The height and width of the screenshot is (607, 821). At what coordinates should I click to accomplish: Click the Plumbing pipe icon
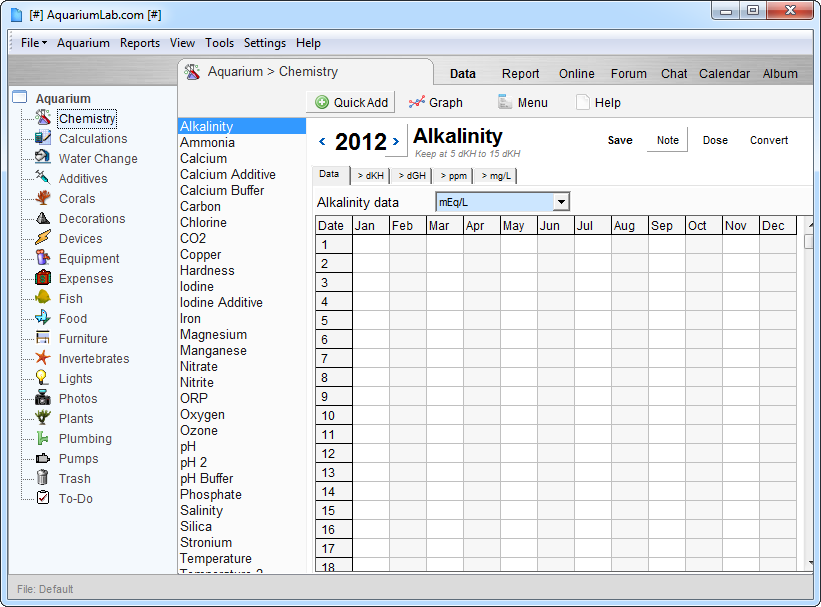[43, 438]
